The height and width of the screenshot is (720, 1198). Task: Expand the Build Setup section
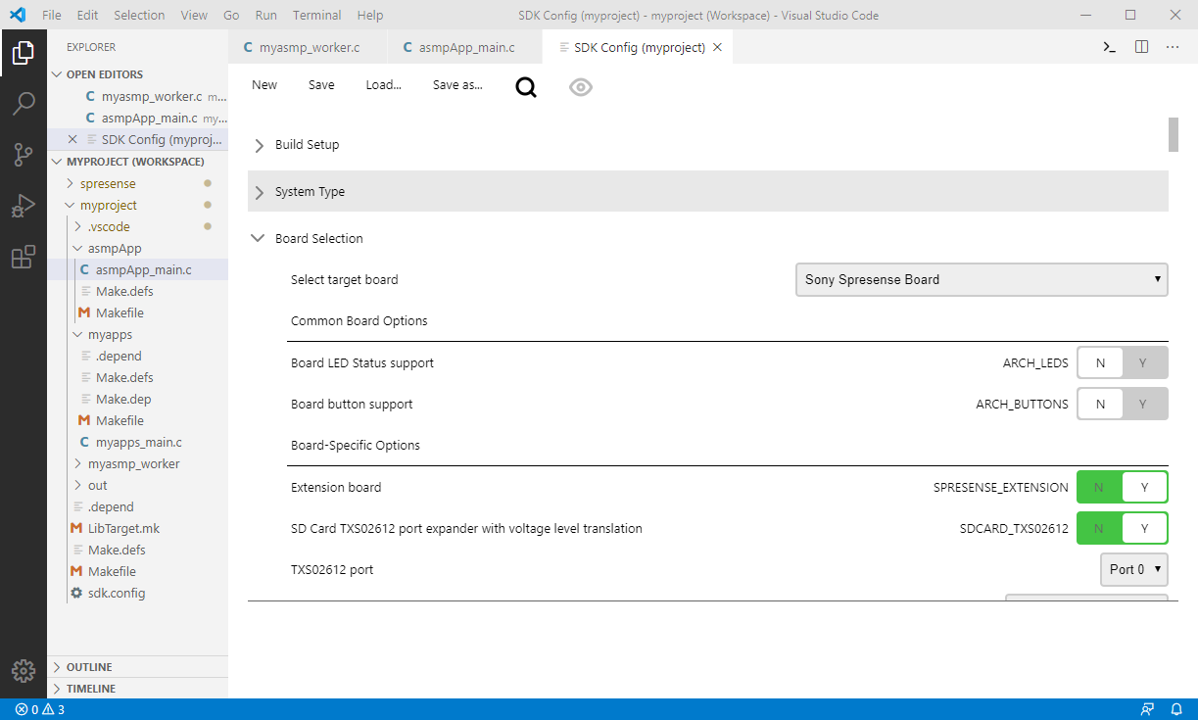259,145
